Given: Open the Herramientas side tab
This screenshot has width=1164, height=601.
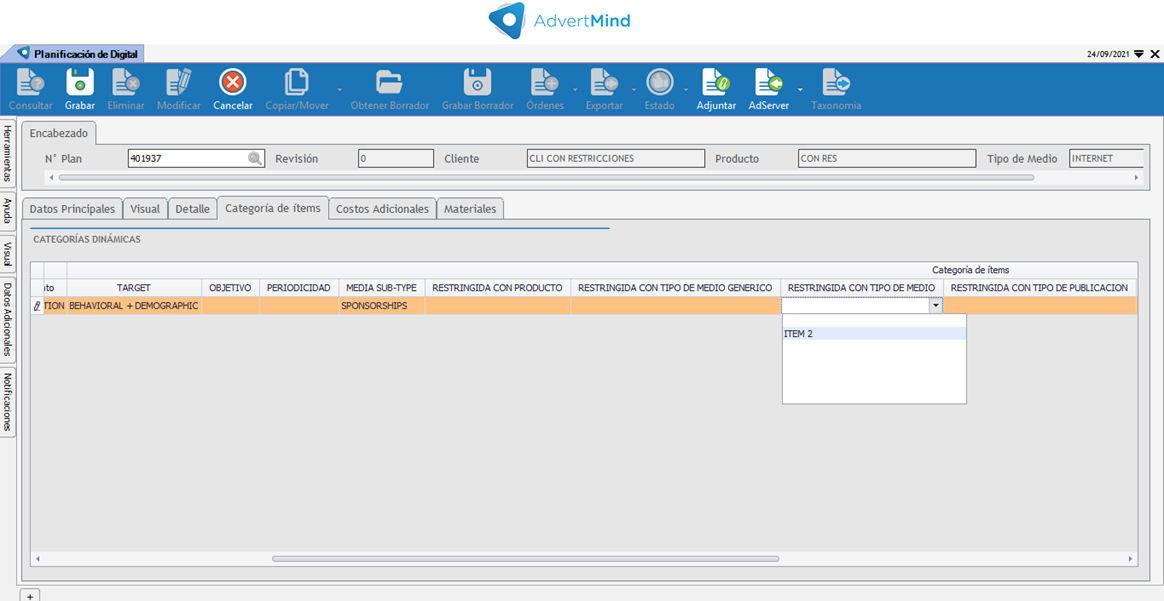Looking at the screenshot, I should click(7, 154).
